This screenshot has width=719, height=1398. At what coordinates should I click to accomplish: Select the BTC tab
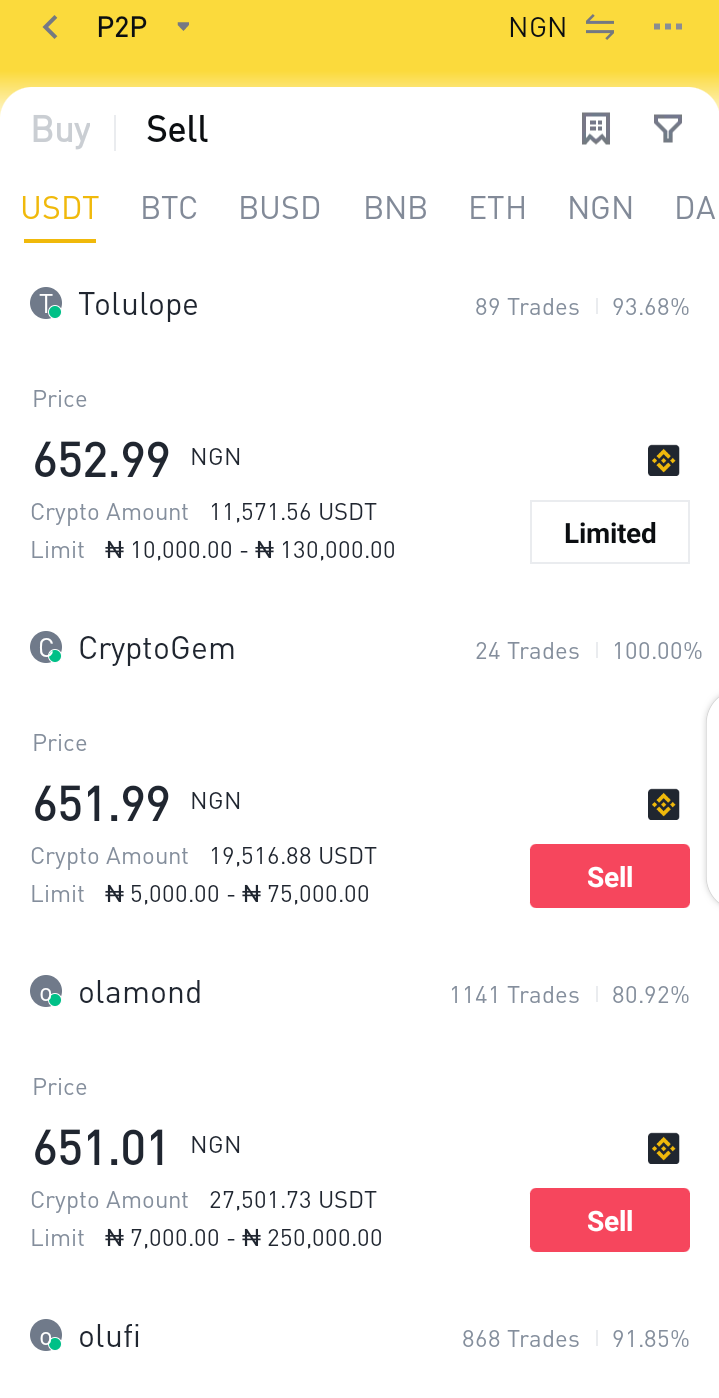click(x=169, y=208)
